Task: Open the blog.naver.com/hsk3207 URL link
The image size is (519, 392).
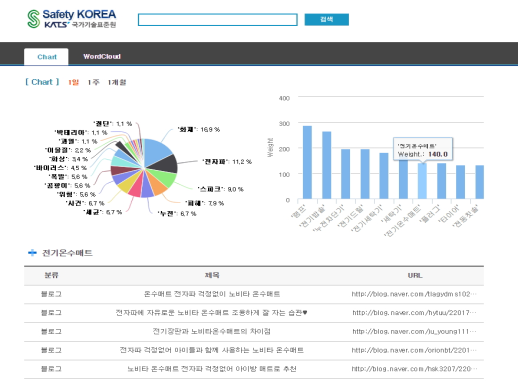Action: tap(414, 369)
